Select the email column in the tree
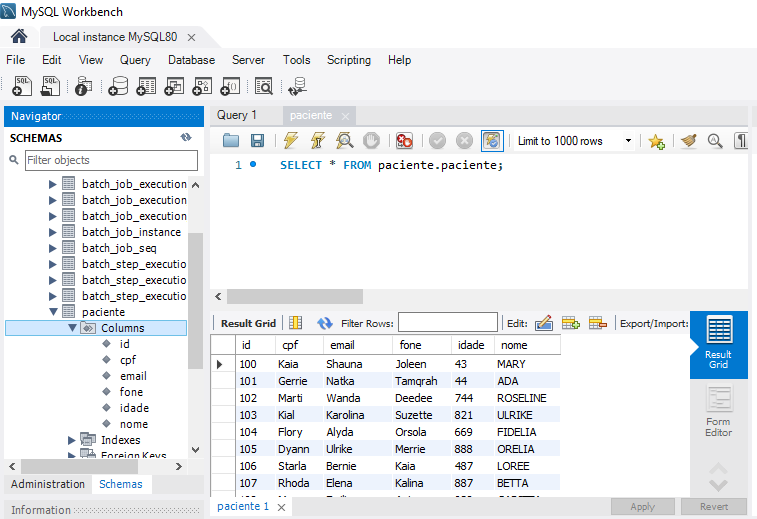Viewport: 757px width, 519px height. tap(133, 376)
